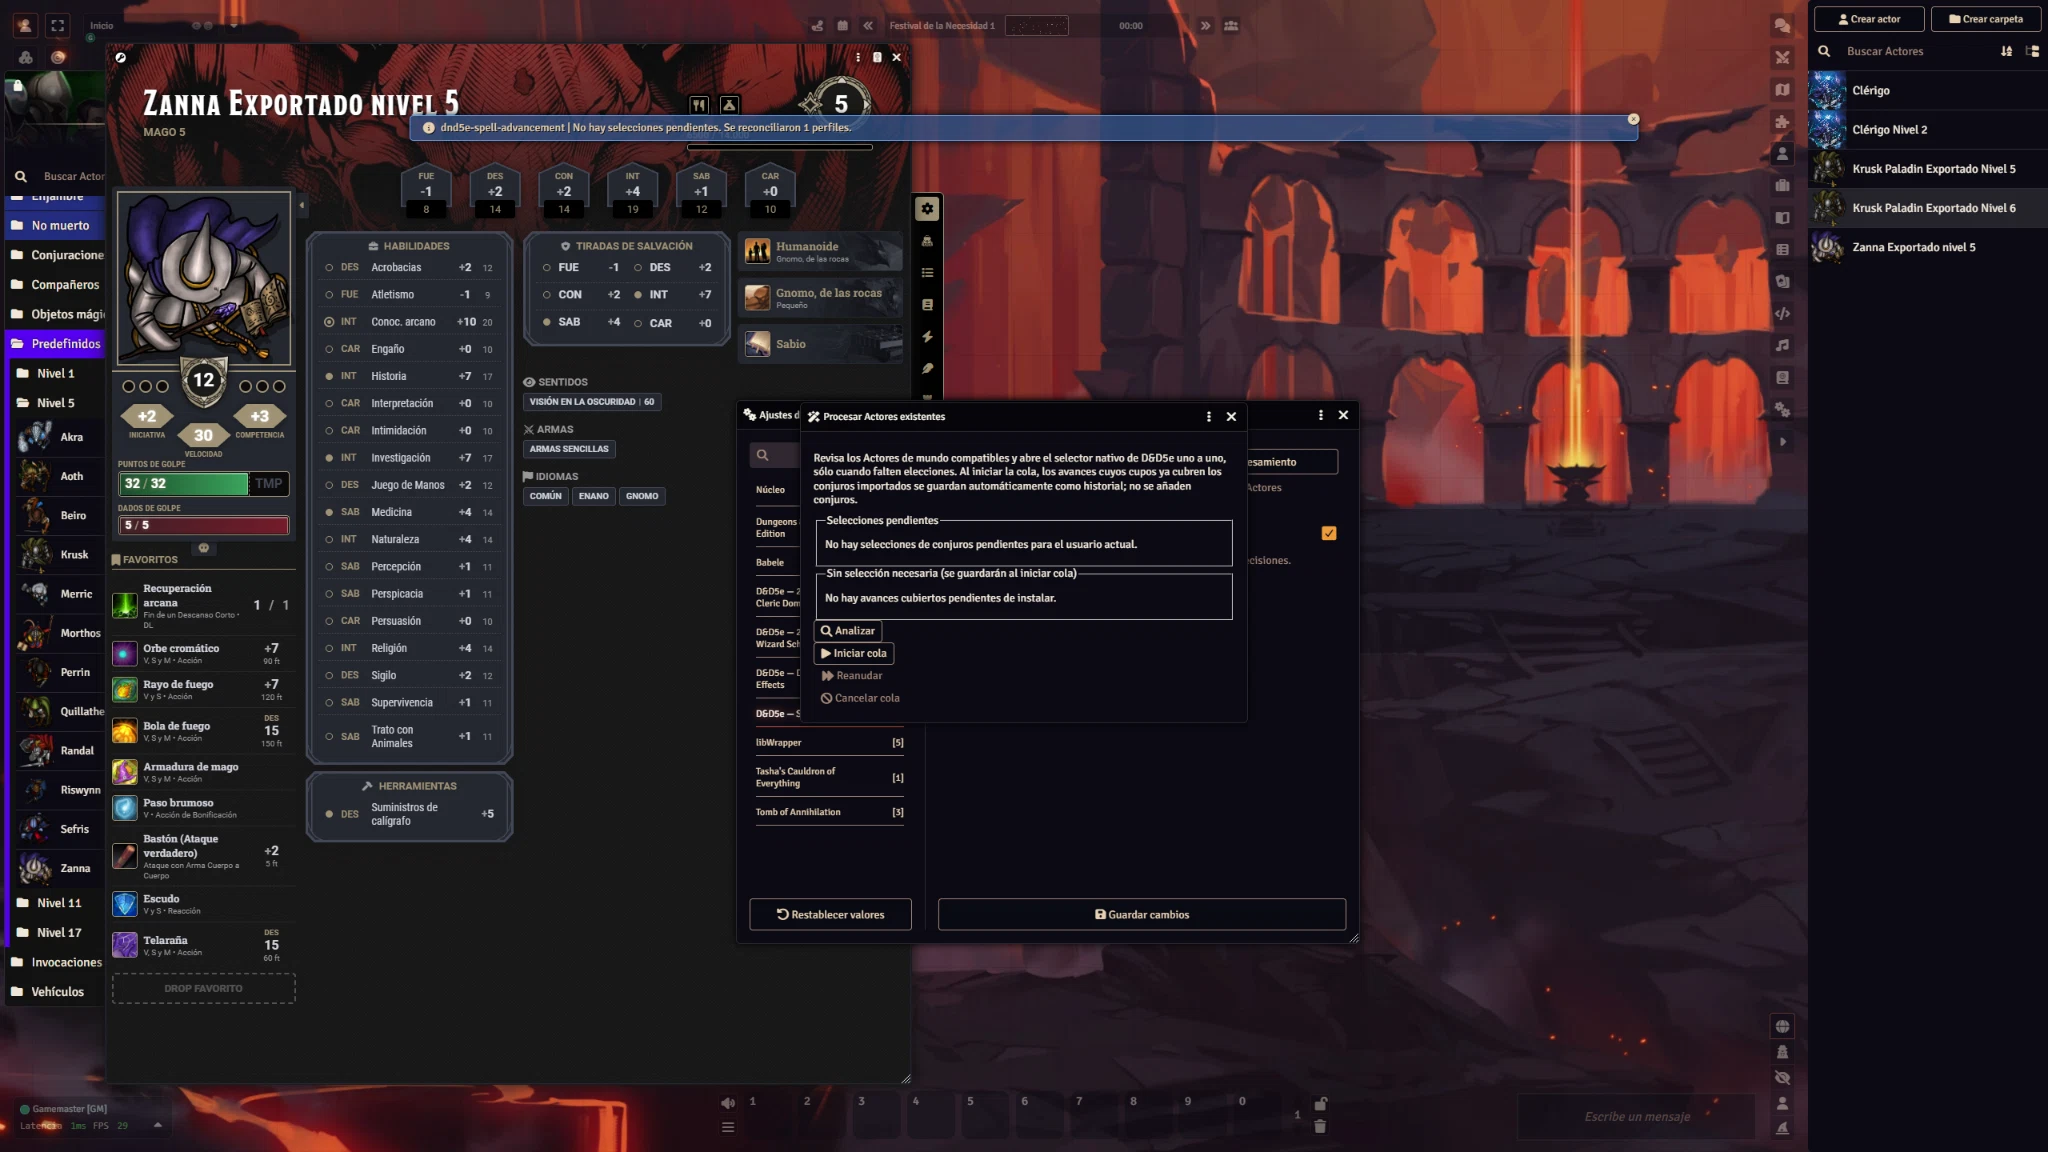The height and width of the screenshot is (1152, 2048).
Task: Collapse the Predefinidos folder
Action: (56, 344)
